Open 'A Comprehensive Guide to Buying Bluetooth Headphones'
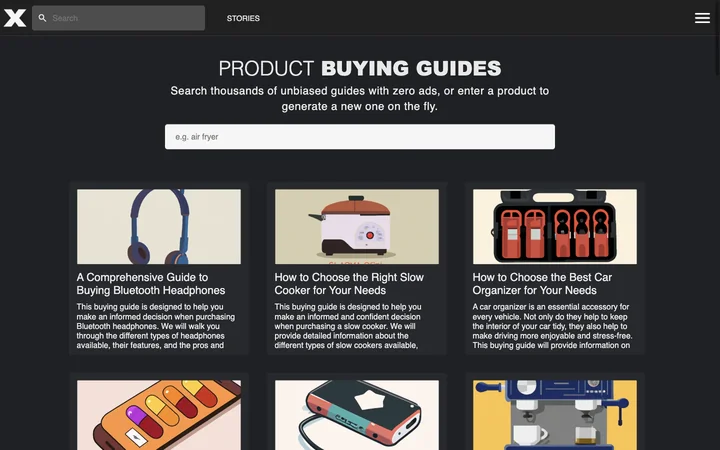720x450 pixels. 151,284
